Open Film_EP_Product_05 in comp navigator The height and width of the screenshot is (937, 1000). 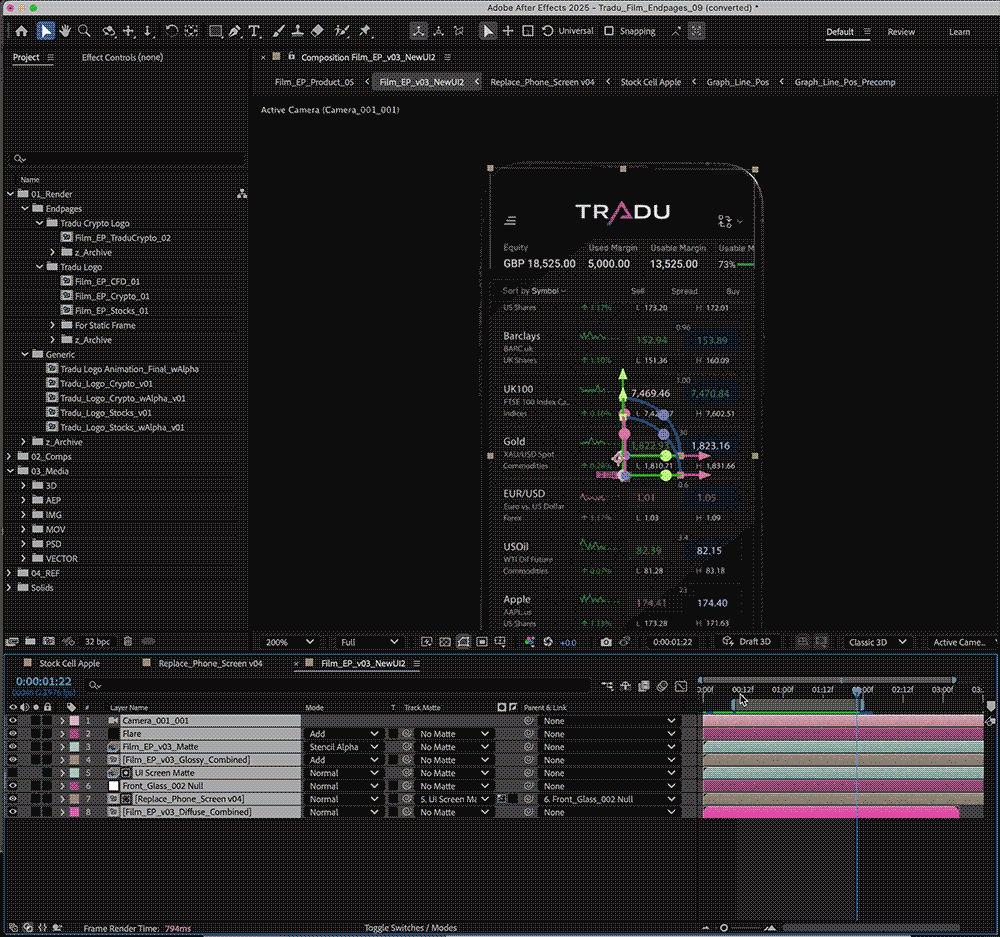[314, 82]
